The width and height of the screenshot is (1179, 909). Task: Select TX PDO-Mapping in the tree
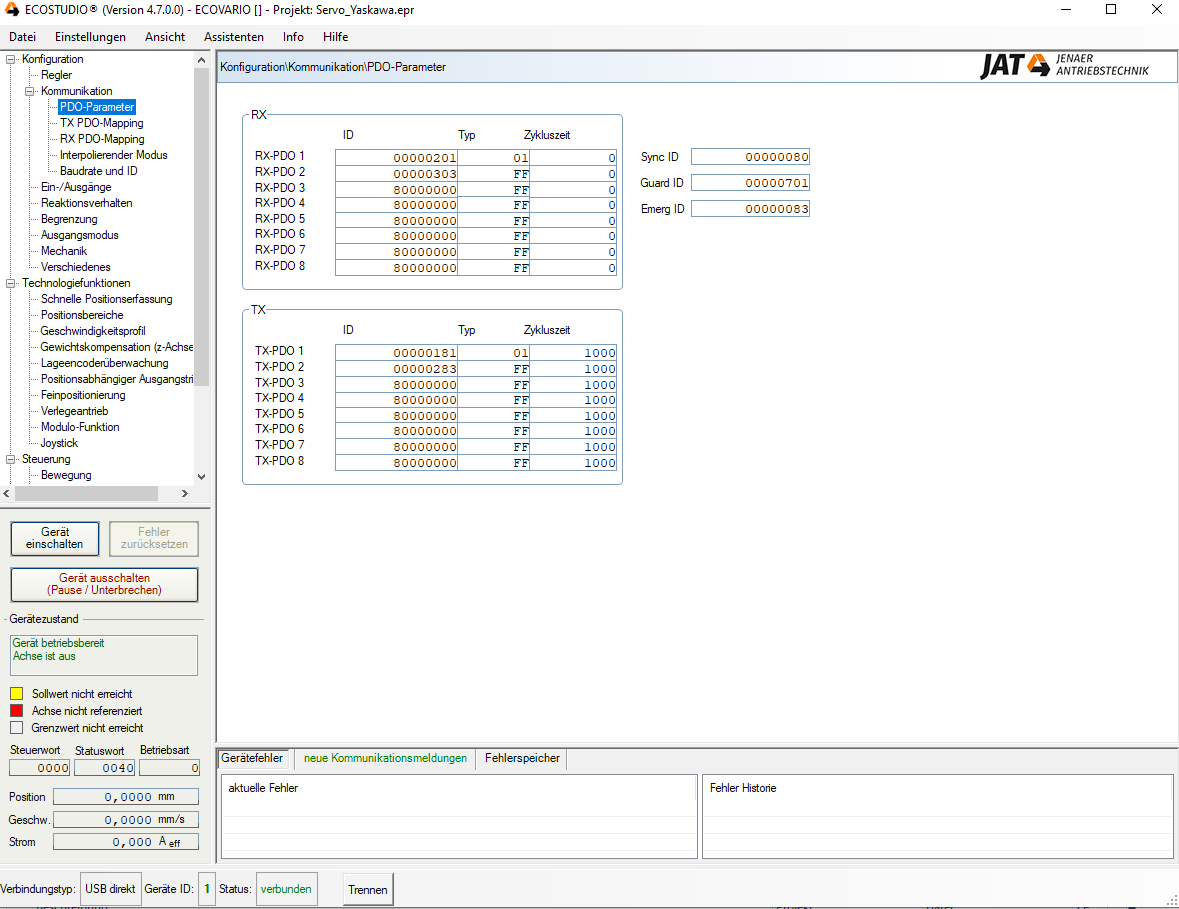coord(102,123)
